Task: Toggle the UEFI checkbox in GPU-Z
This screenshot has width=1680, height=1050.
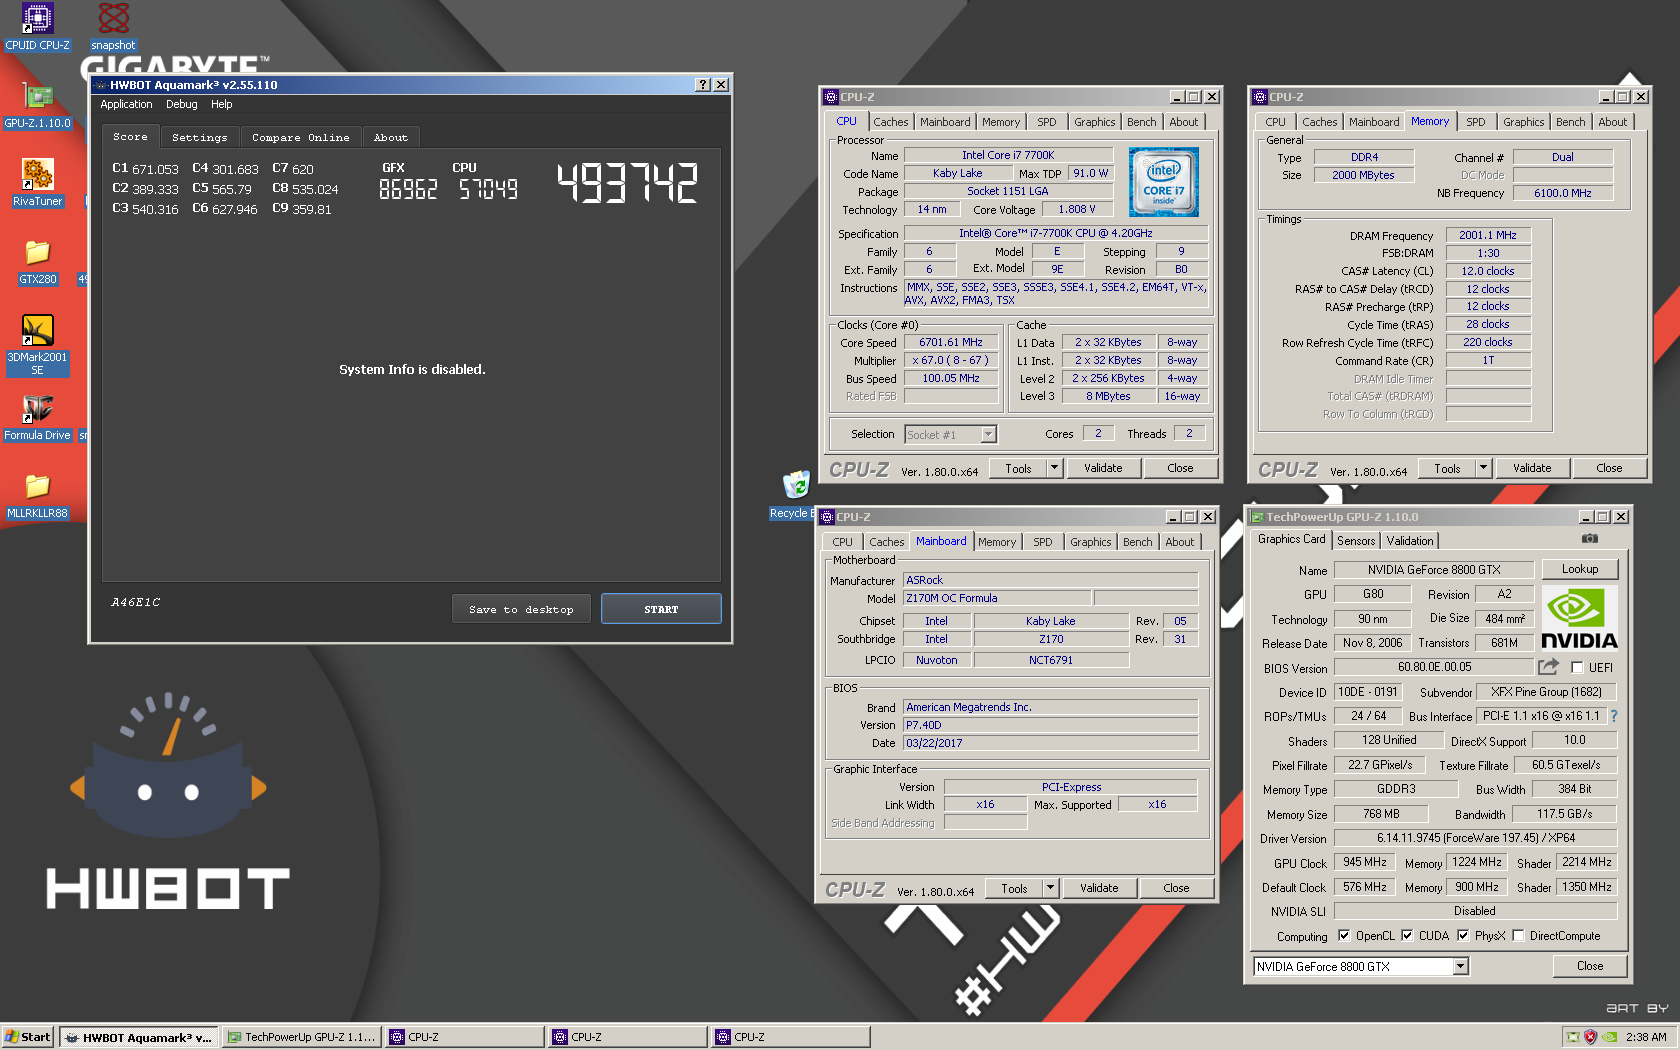Action: click(1577, 668)
